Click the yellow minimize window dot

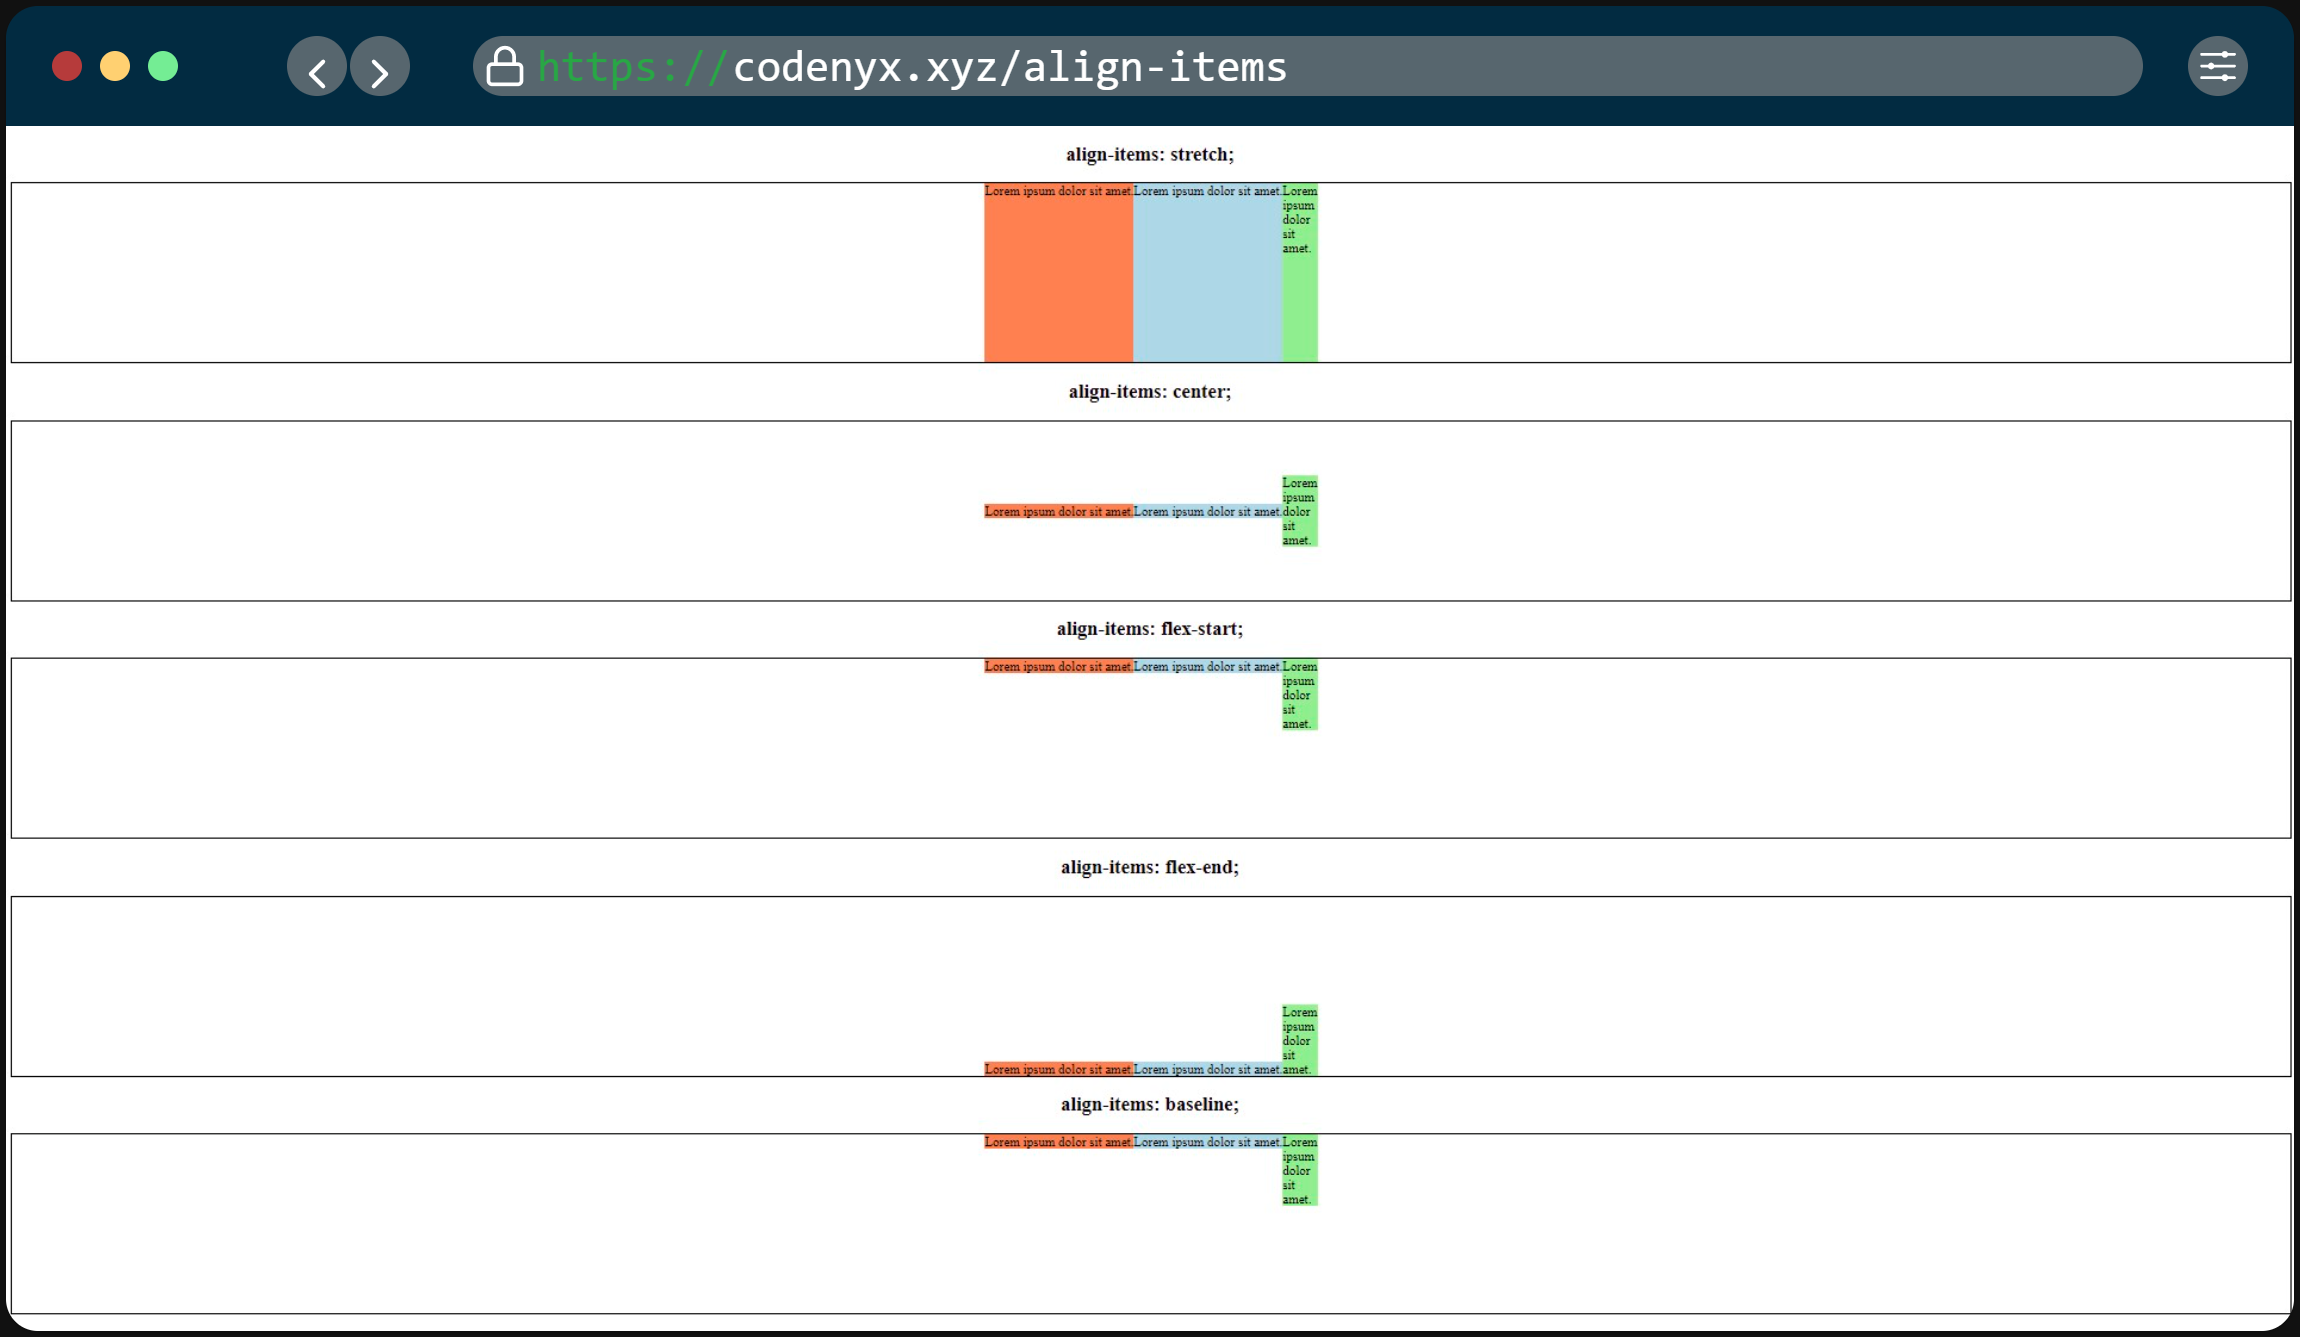click(115, 67)
